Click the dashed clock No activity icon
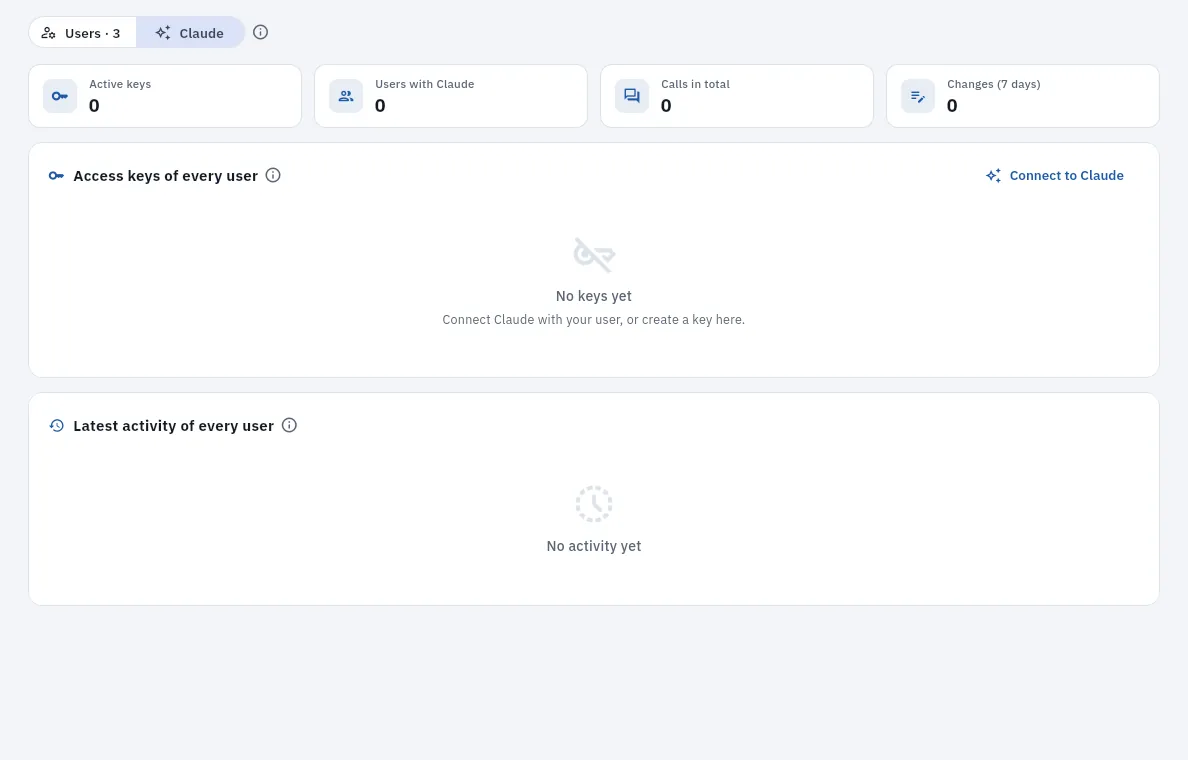 click(x=594, y=504)
